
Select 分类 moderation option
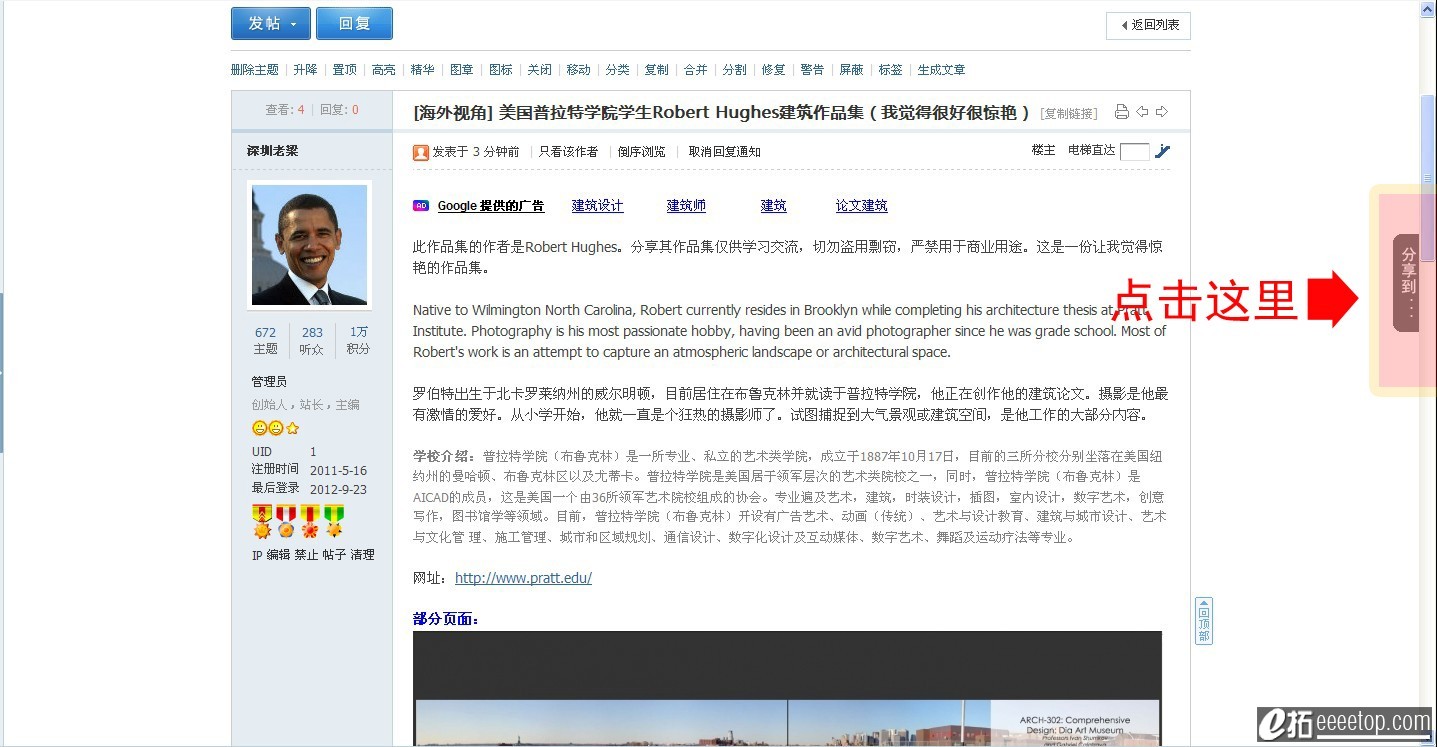click(618, 70)
